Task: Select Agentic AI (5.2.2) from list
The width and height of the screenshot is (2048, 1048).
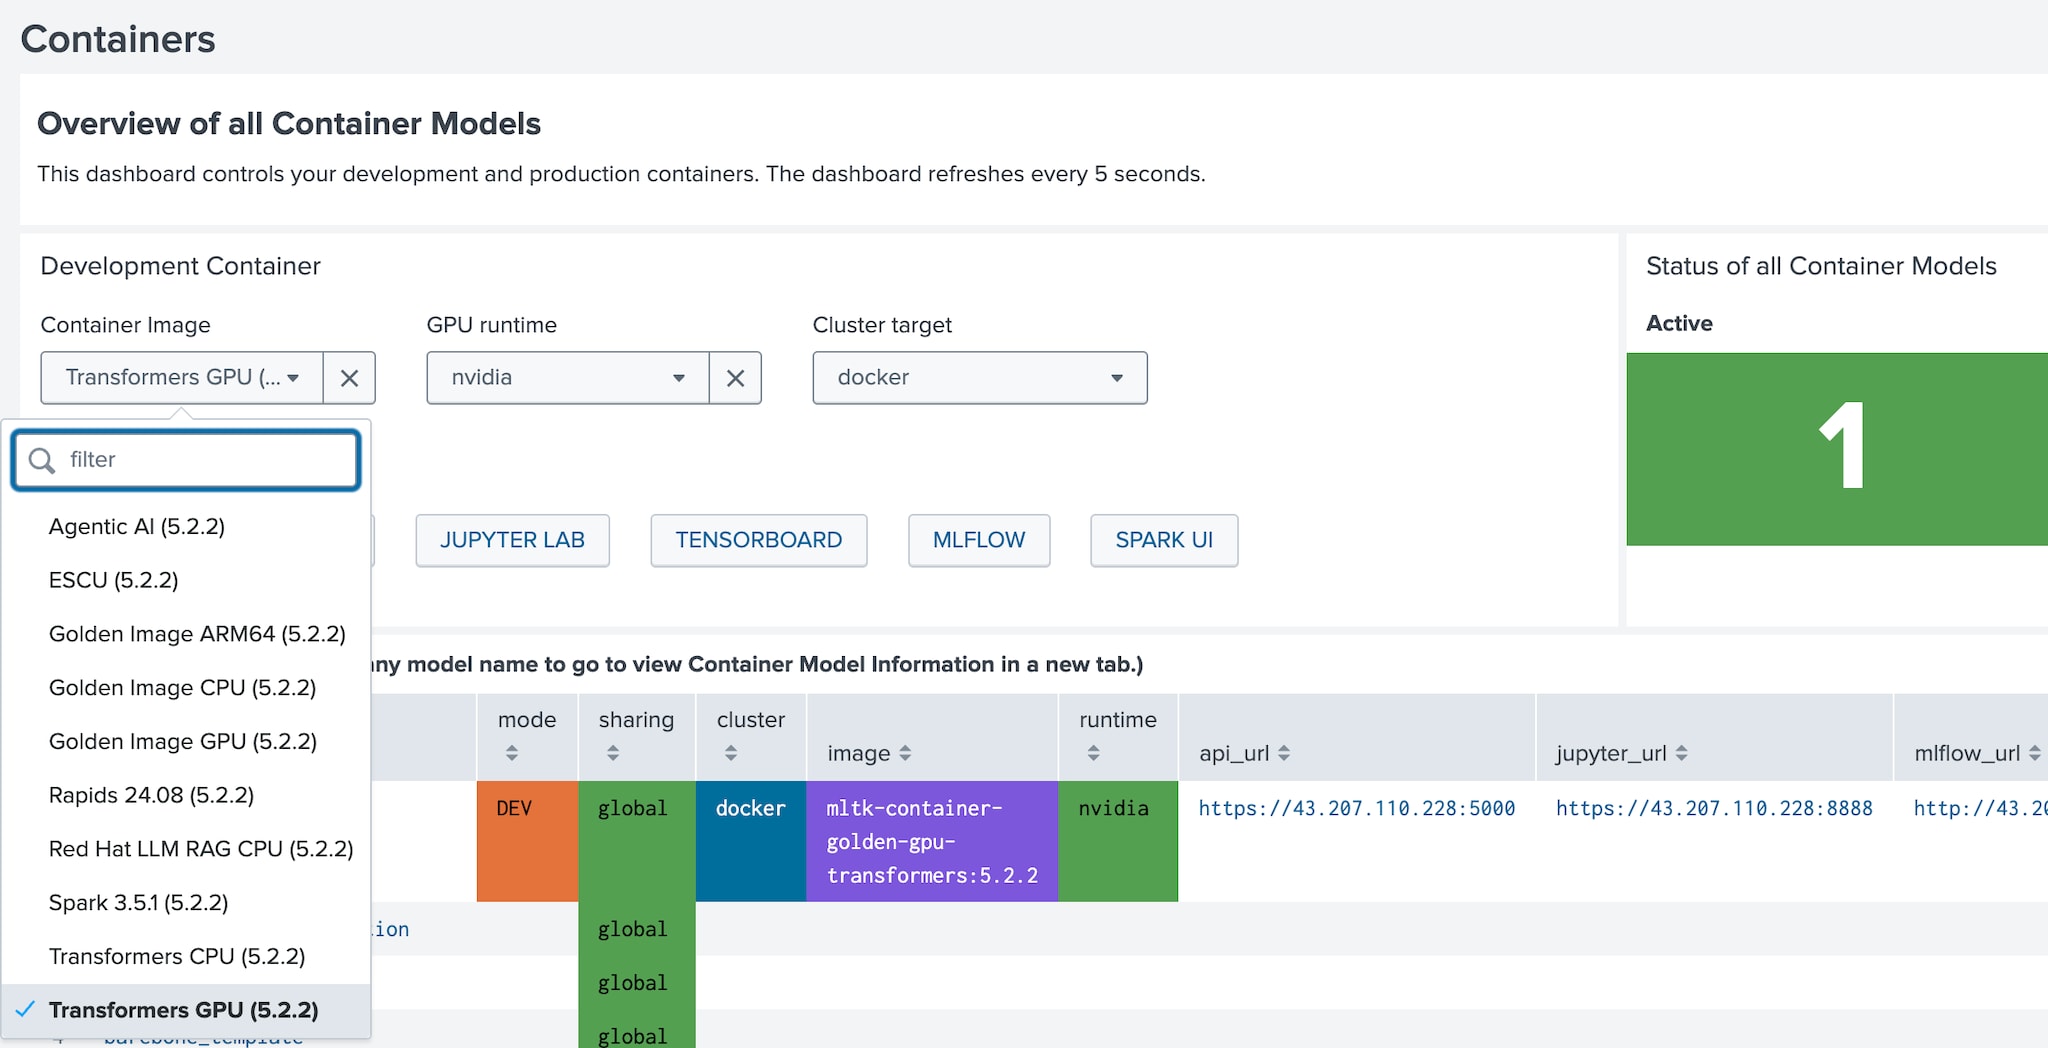Action: (137, 526)
